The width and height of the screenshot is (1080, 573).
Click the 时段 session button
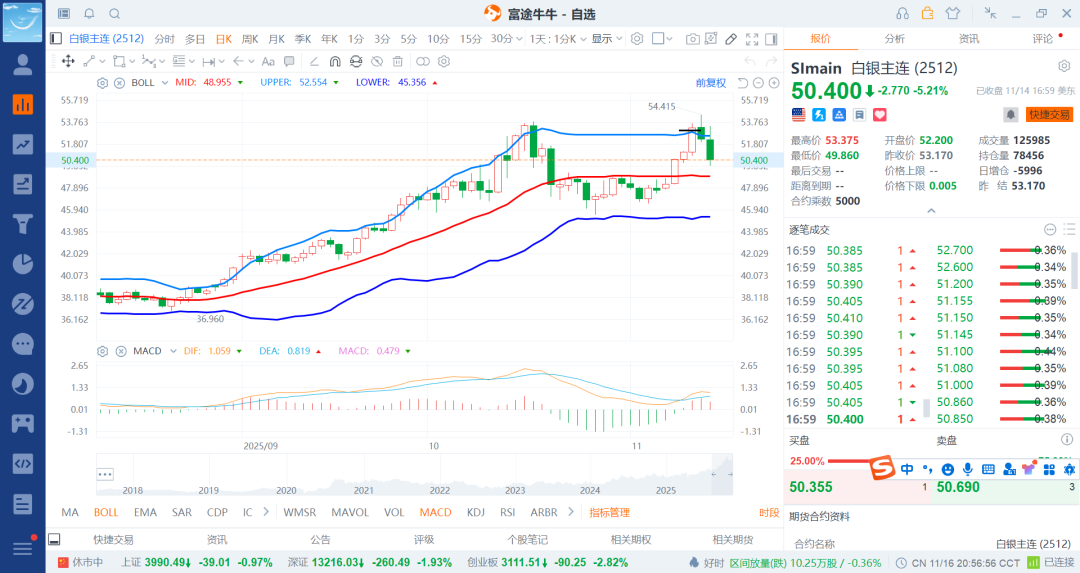pos(769,512)
